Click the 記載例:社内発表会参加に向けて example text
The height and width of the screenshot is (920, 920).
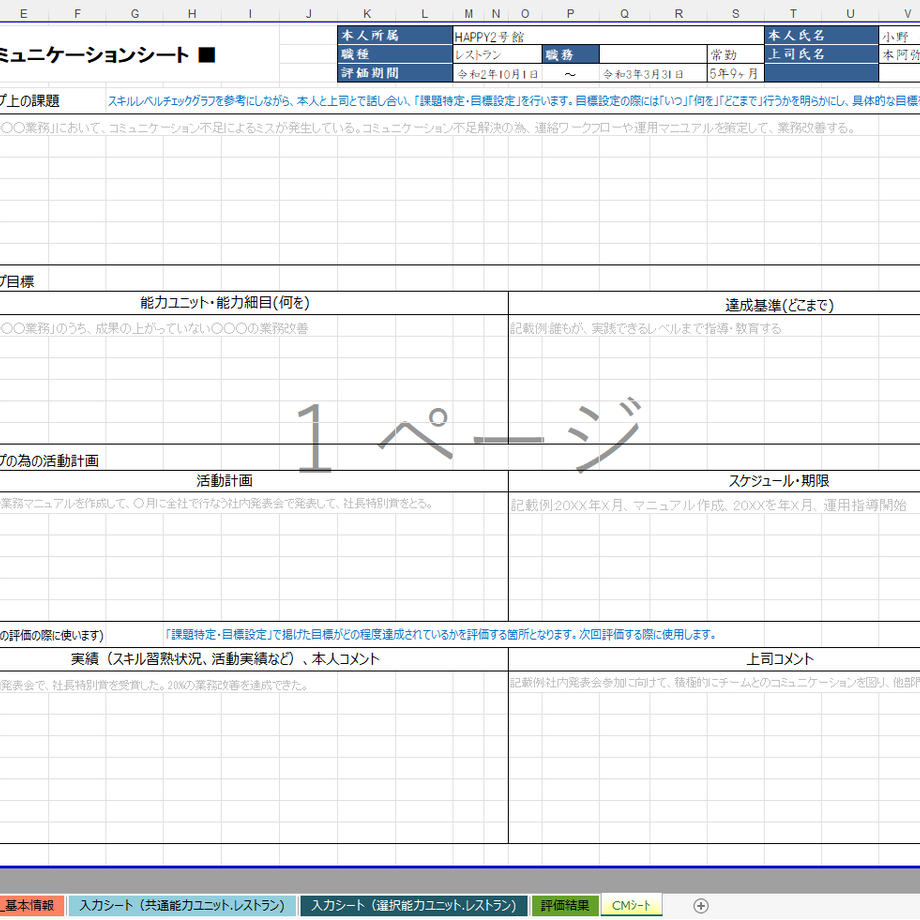[x=714, y=682]
